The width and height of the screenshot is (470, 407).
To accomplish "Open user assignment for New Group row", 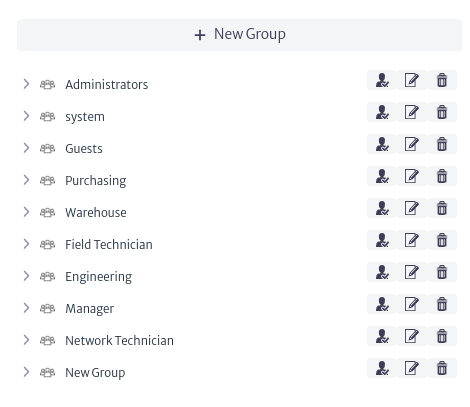I will coord(382,368).
